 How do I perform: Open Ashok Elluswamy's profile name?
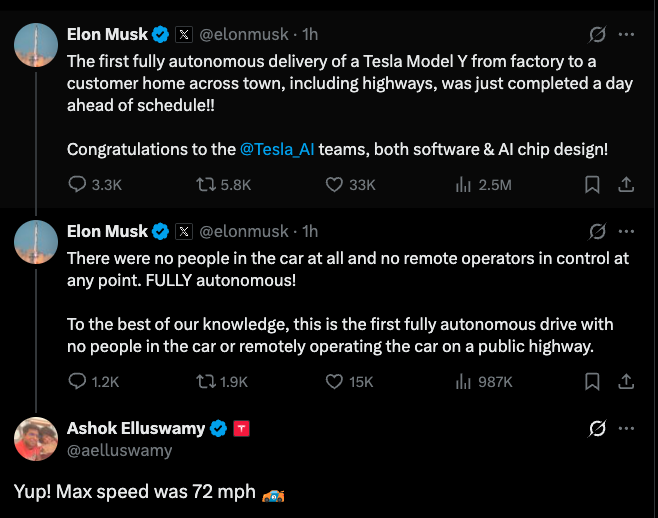pyautogui.click(x=135, y=428)
